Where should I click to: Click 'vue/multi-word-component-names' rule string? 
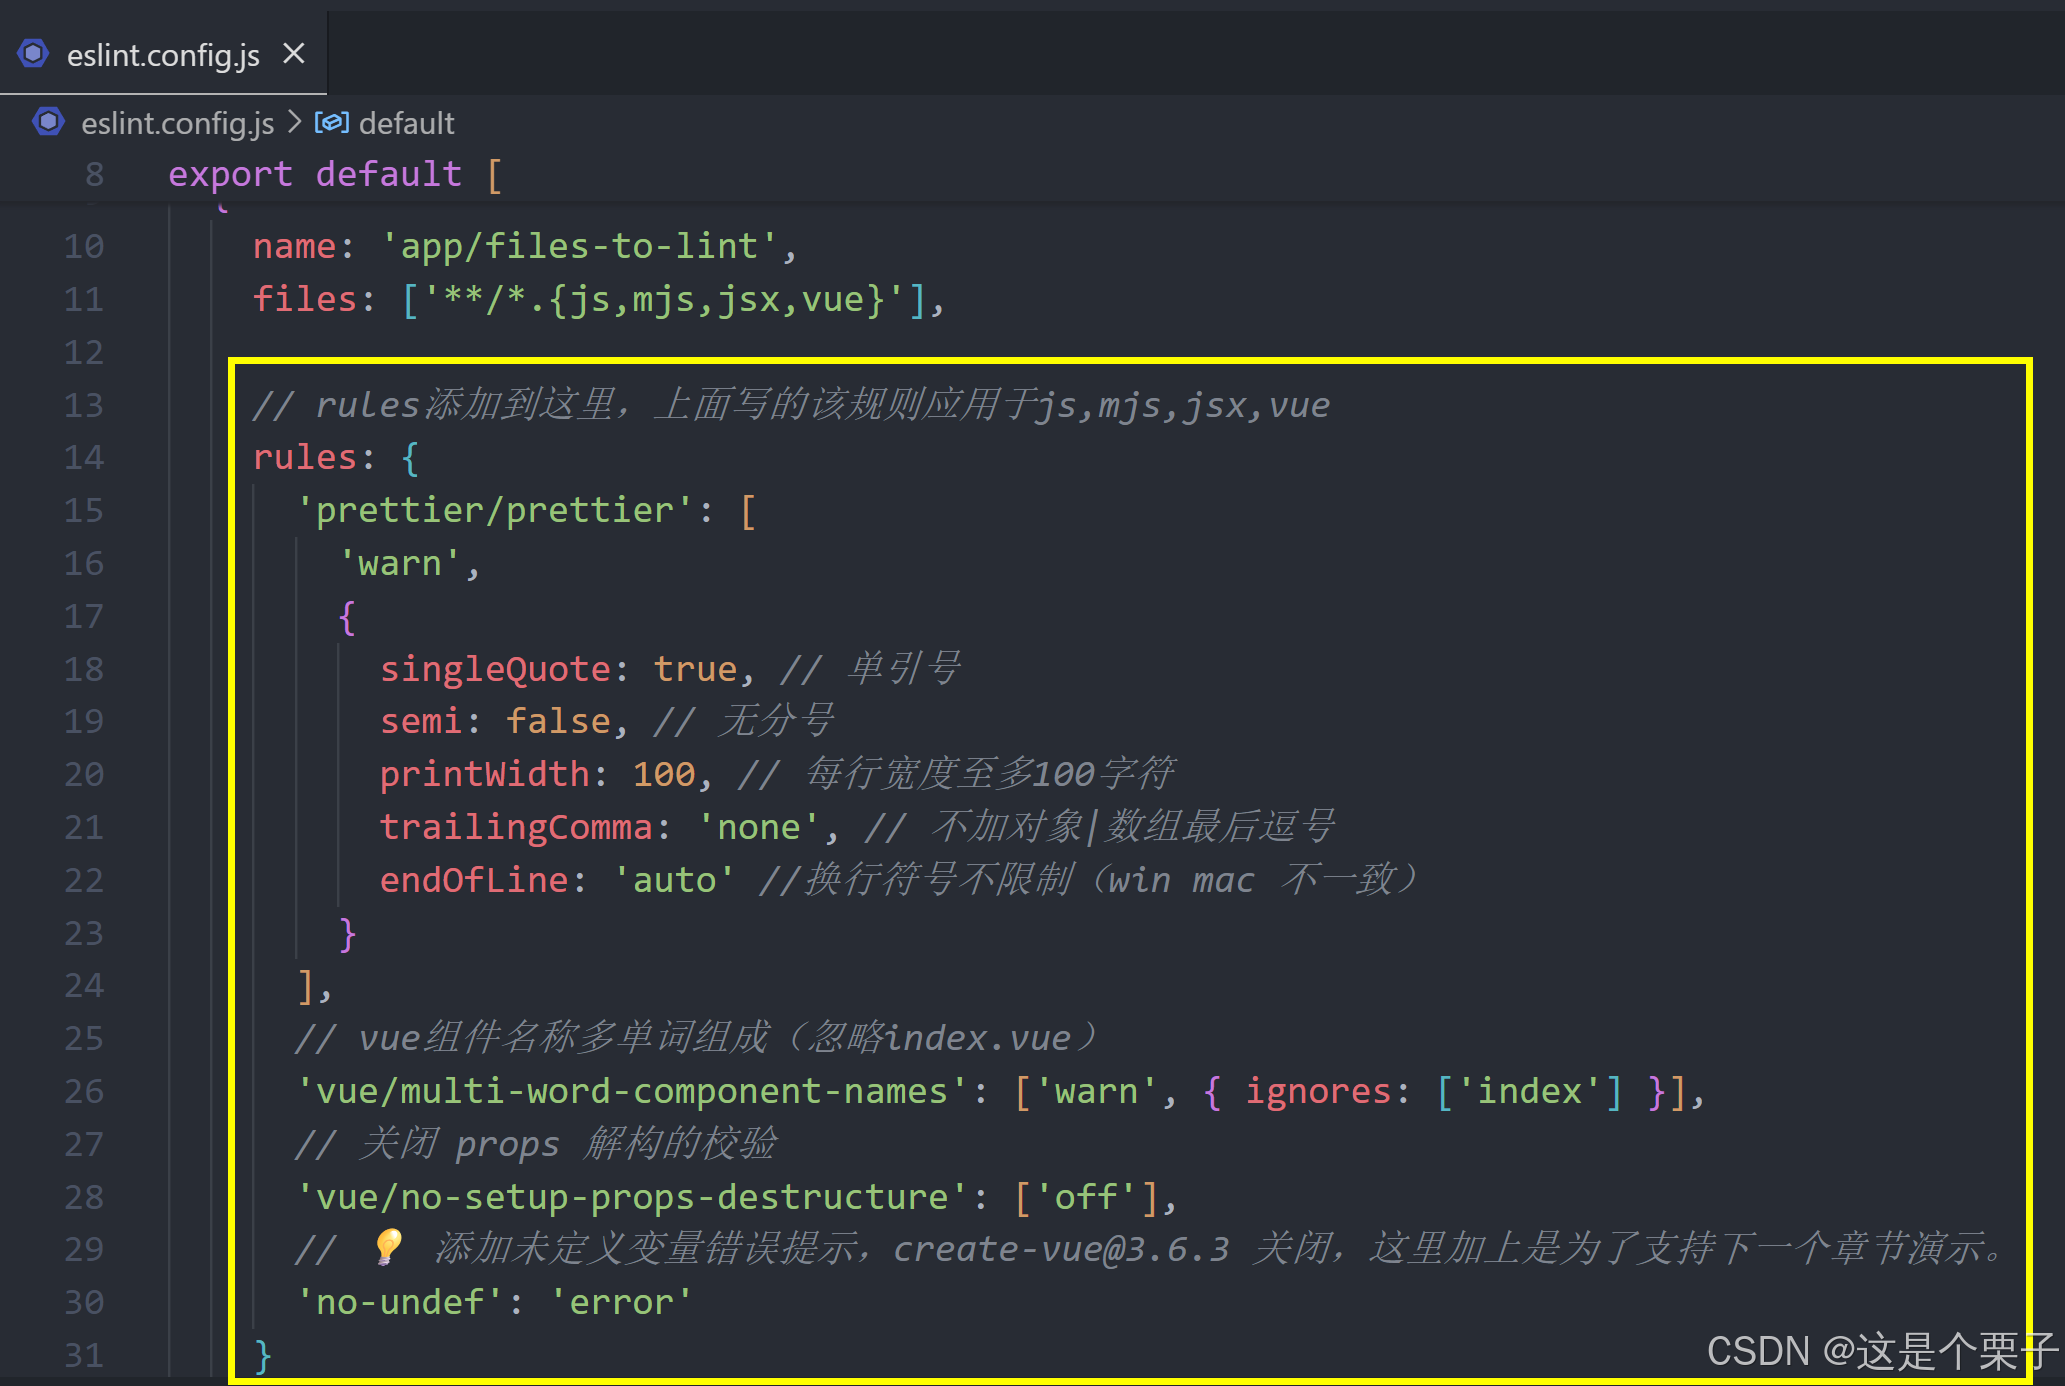tap(632, 1091)
